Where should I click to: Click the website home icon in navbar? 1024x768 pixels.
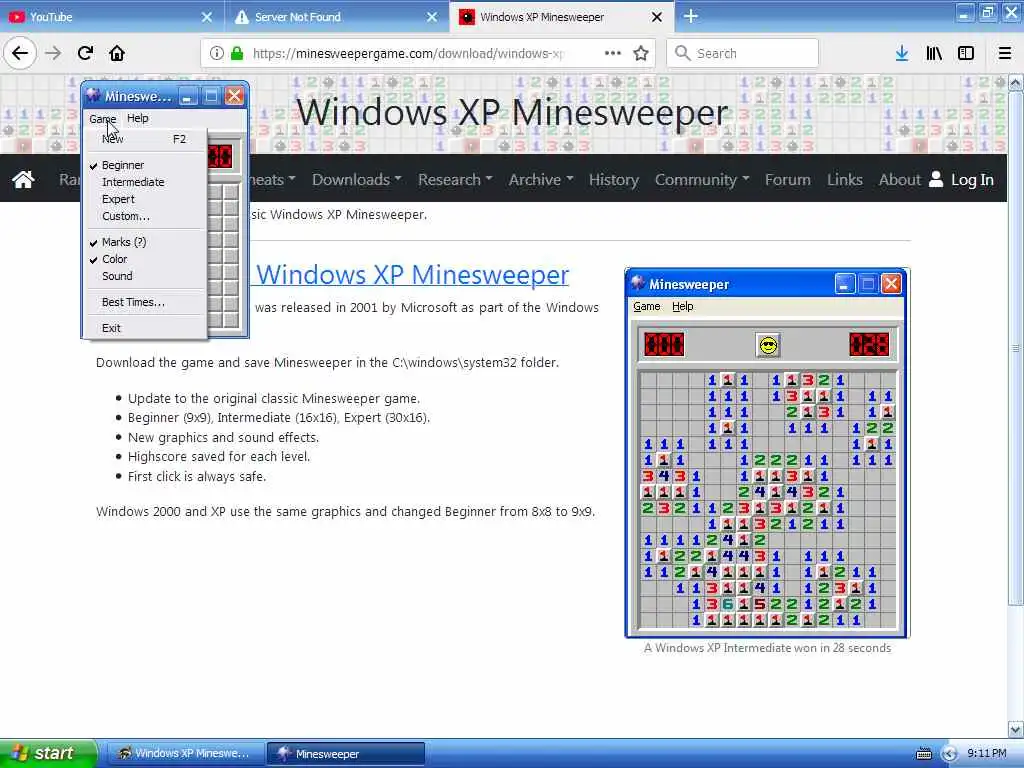click(24, 180)
